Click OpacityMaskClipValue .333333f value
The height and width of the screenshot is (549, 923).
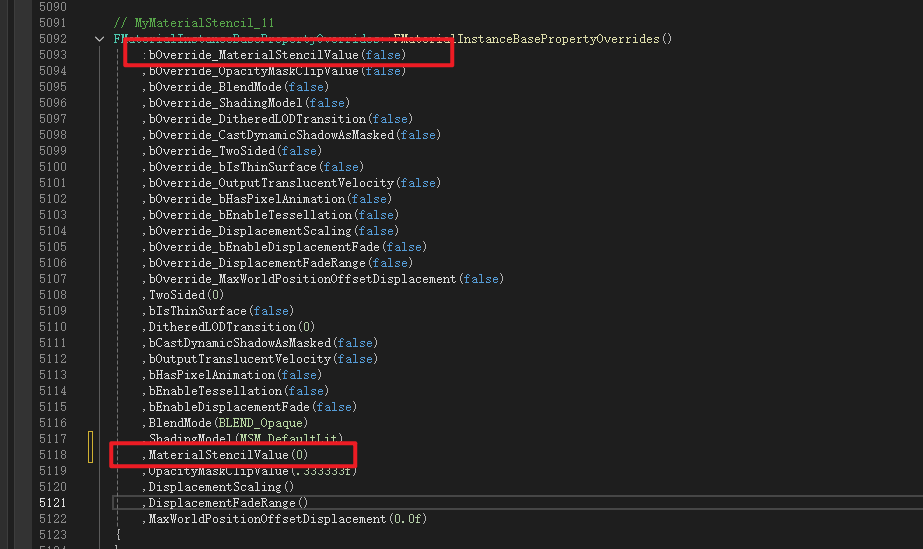pyautogui.click(x=318, y=471)
